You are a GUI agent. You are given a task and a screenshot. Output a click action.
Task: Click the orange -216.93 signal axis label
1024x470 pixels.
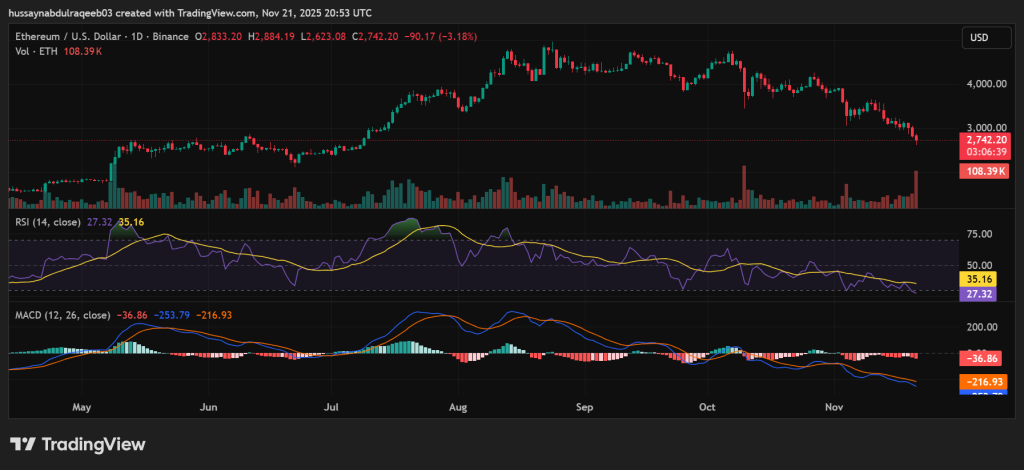979,382
